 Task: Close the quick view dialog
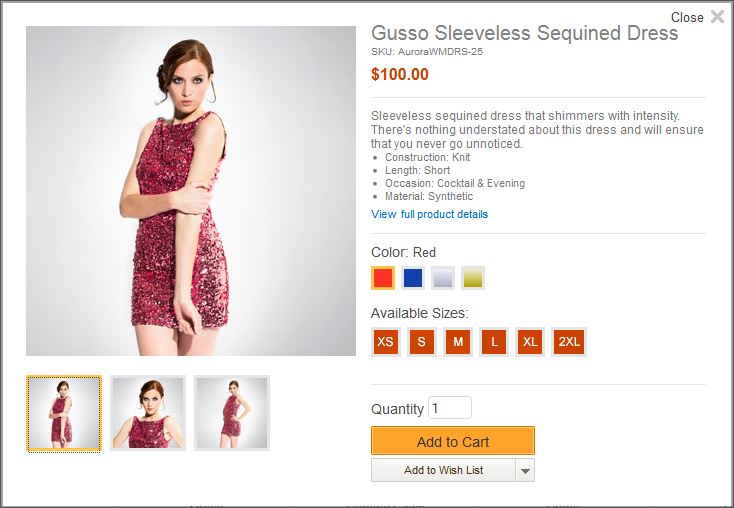(716, 17)
